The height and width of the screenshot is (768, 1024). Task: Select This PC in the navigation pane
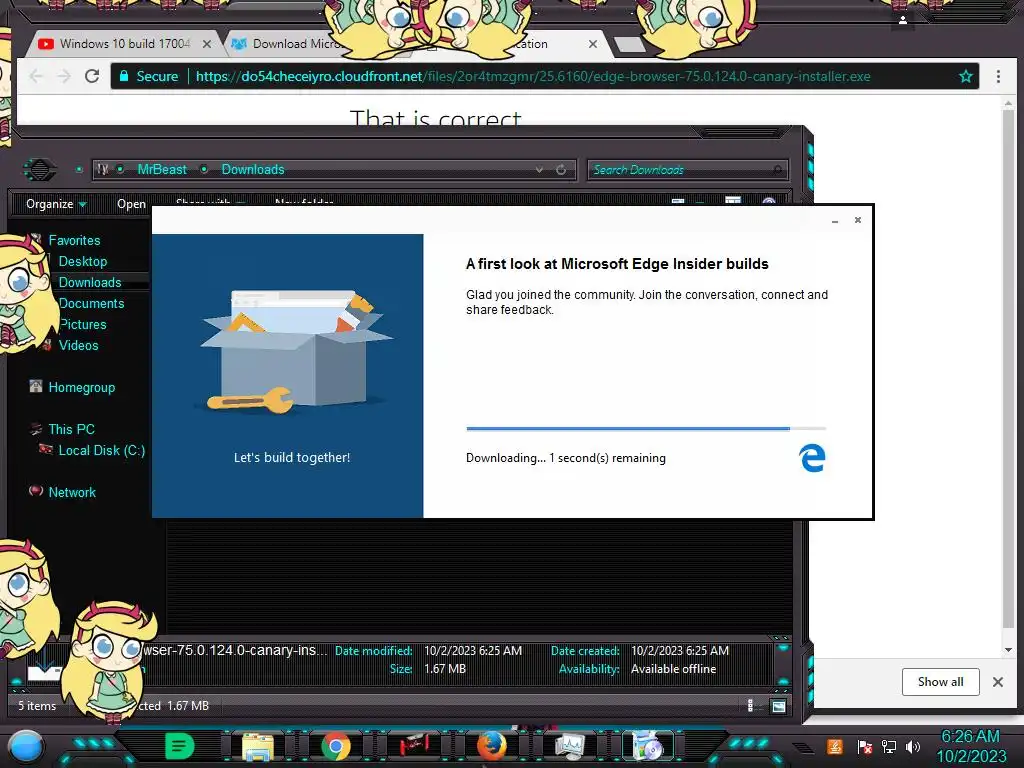[72, 429]
